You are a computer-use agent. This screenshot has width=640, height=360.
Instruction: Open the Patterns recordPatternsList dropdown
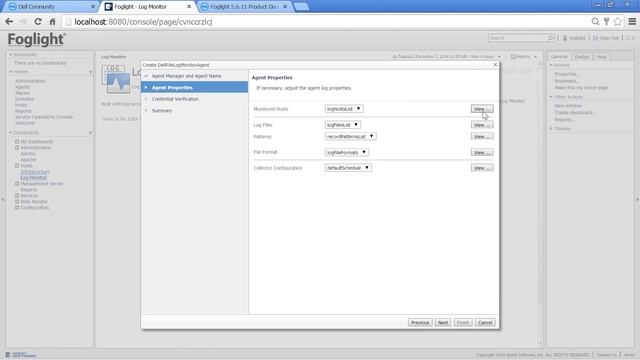pyautogui.click(x=351, y=136)
